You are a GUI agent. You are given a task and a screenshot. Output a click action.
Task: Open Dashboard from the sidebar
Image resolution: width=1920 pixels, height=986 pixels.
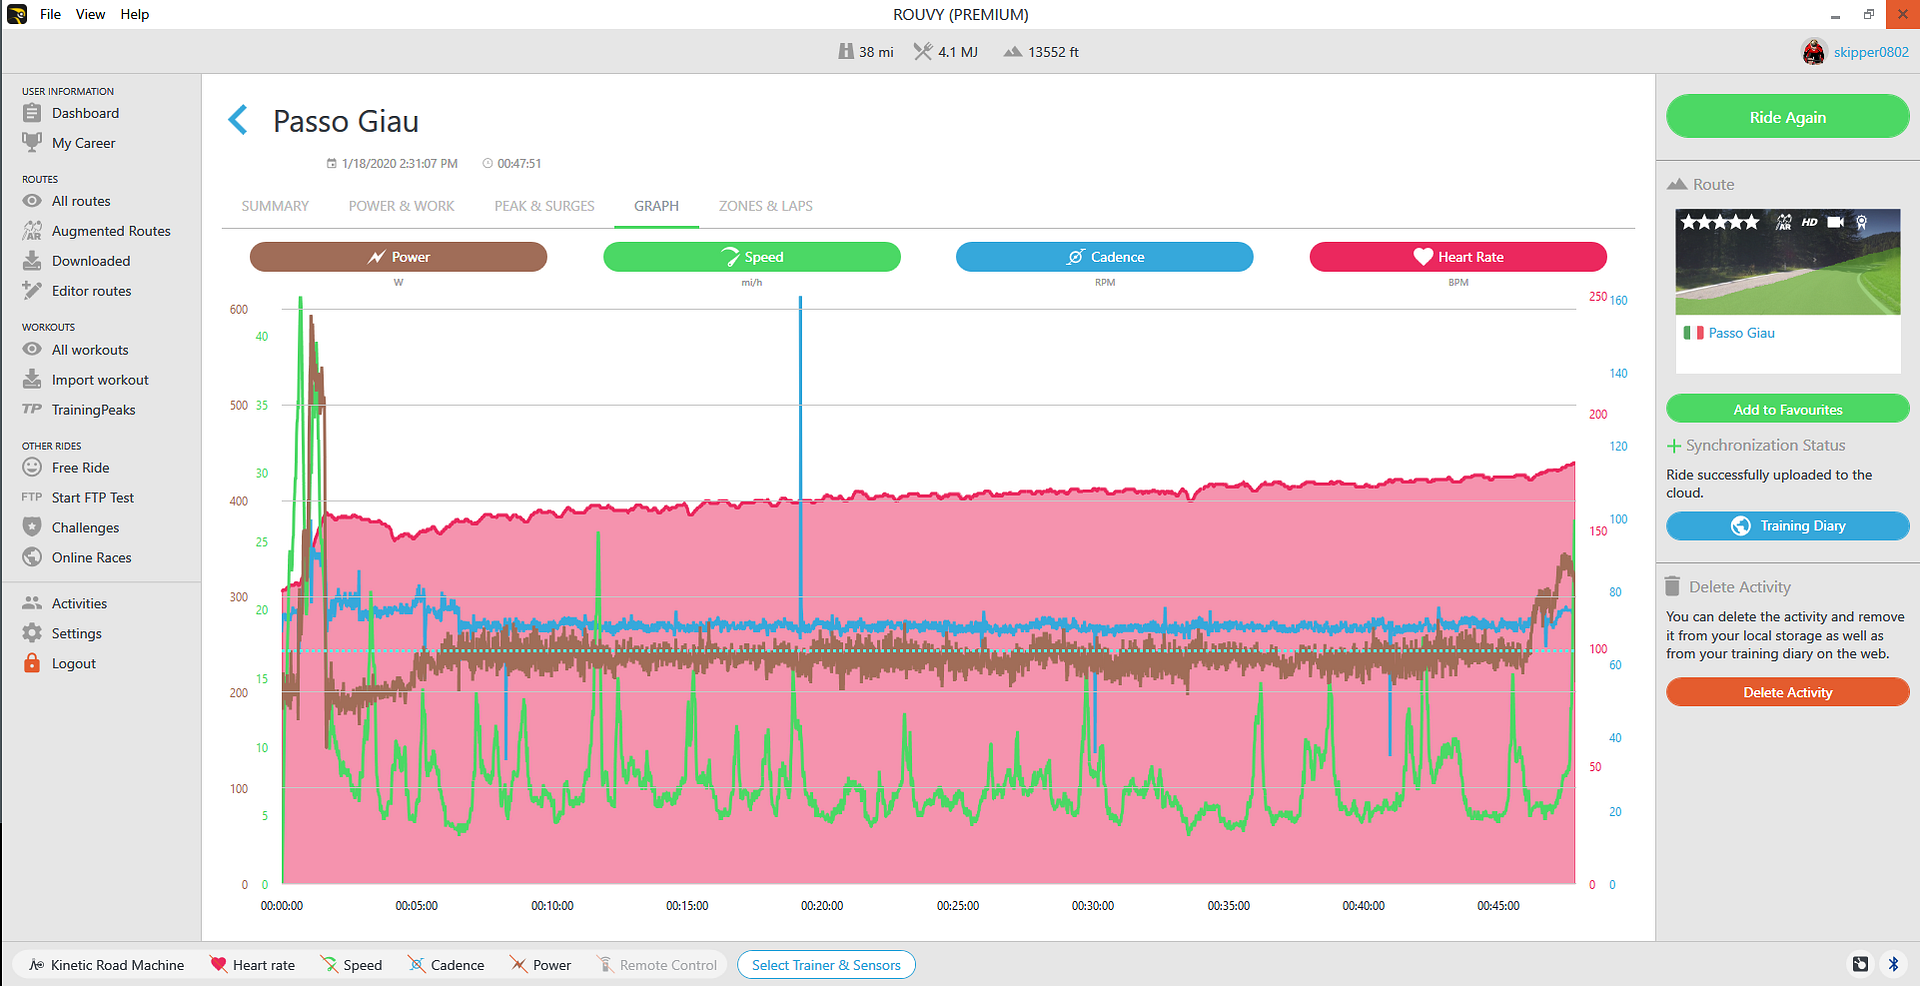pos(85,113)
